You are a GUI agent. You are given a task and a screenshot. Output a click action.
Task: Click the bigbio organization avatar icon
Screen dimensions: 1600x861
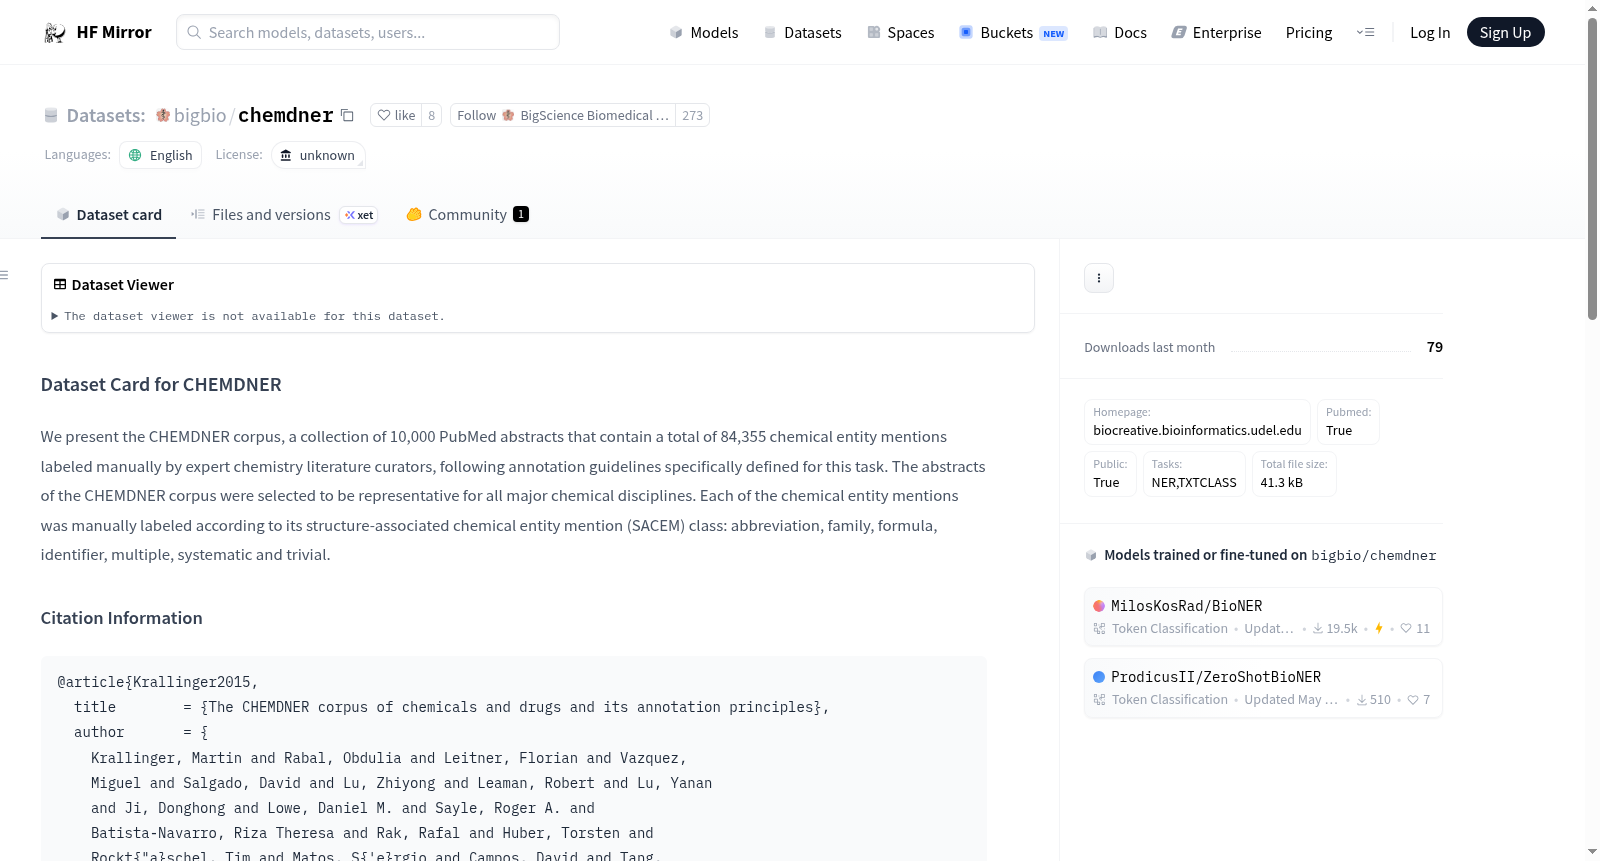tap(163, 115)
